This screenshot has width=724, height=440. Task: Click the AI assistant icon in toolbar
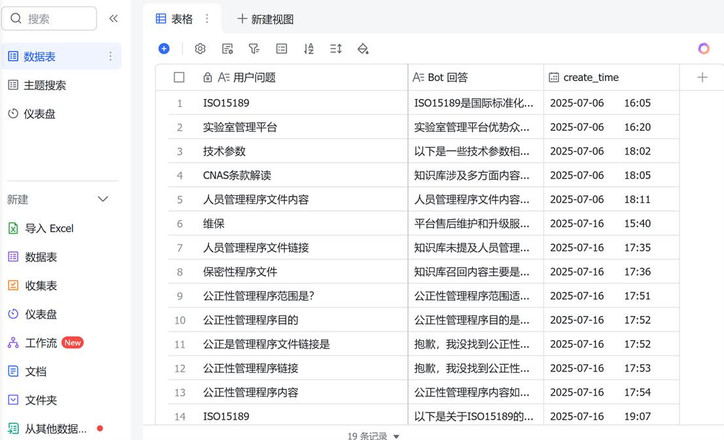coord(704,48)
